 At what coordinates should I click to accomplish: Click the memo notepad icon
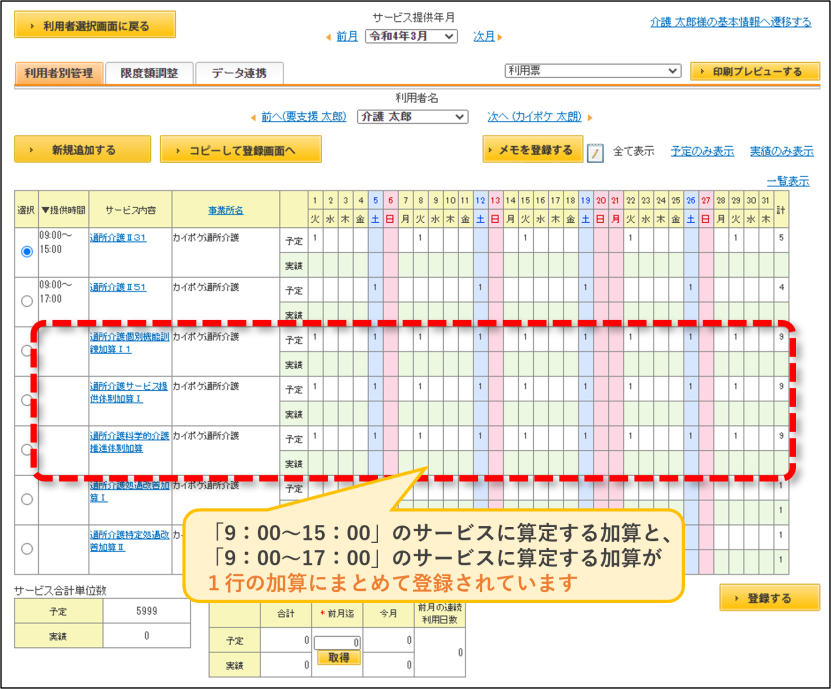point(595,153)
